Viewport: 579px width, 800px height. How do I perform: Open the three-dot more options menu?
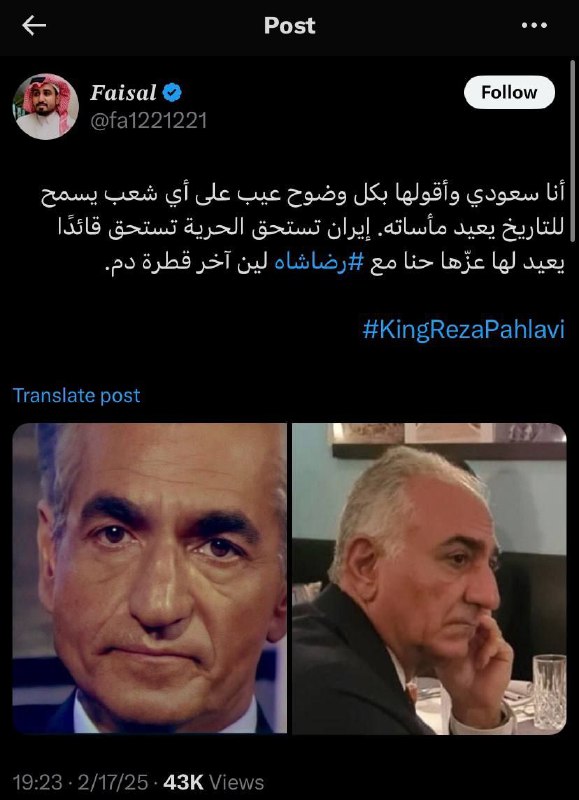(x=534, y=25)
